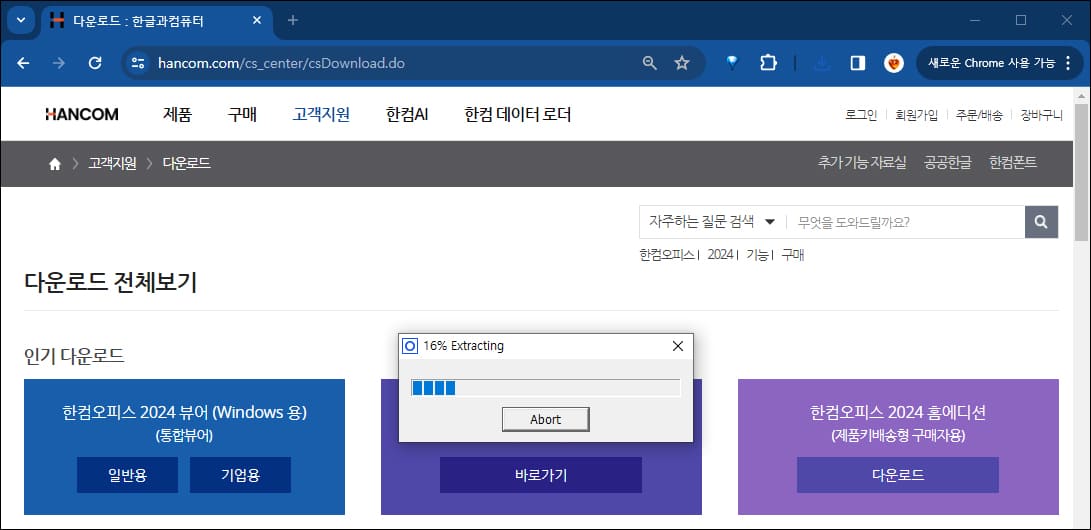Click the search magnifier button on Hancom page
1091x530 pixels.
[1041, 222]
